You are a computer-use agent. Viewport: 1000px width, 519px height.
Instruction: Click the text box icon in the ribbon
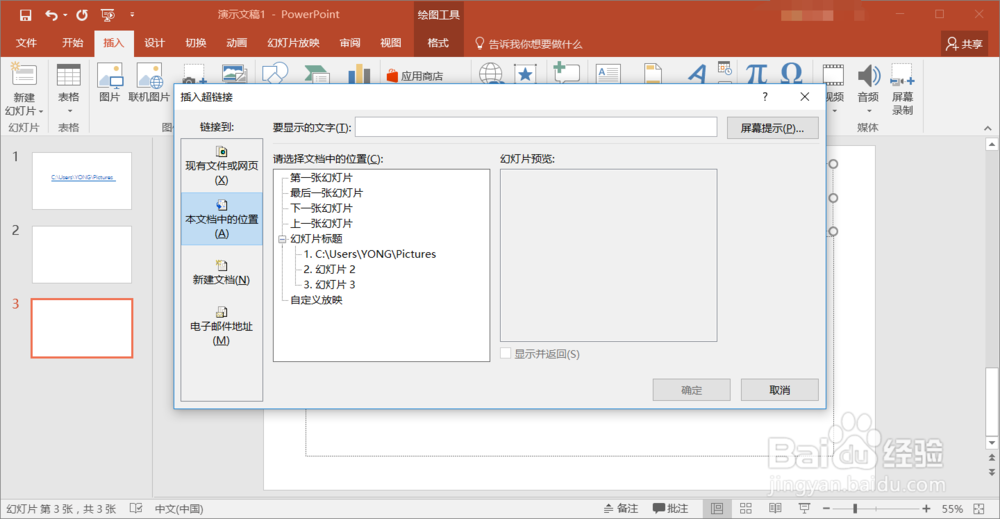click(x=608, y=73)
